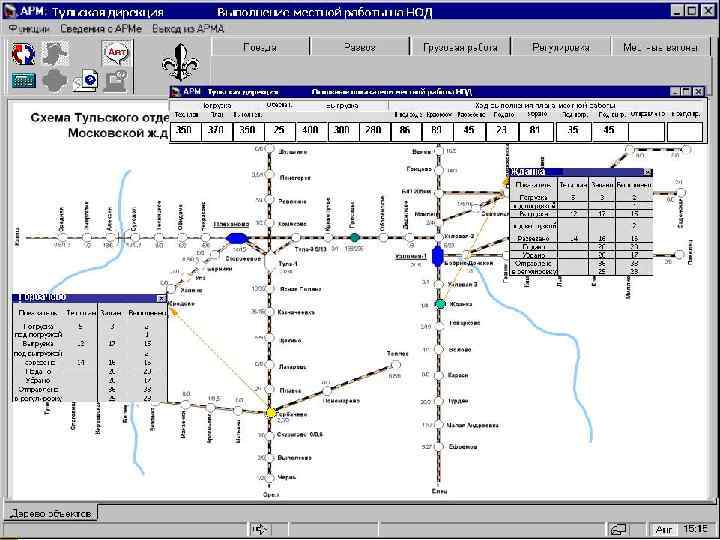
Task: Open the Функции menu
Action: pos(29,29)
